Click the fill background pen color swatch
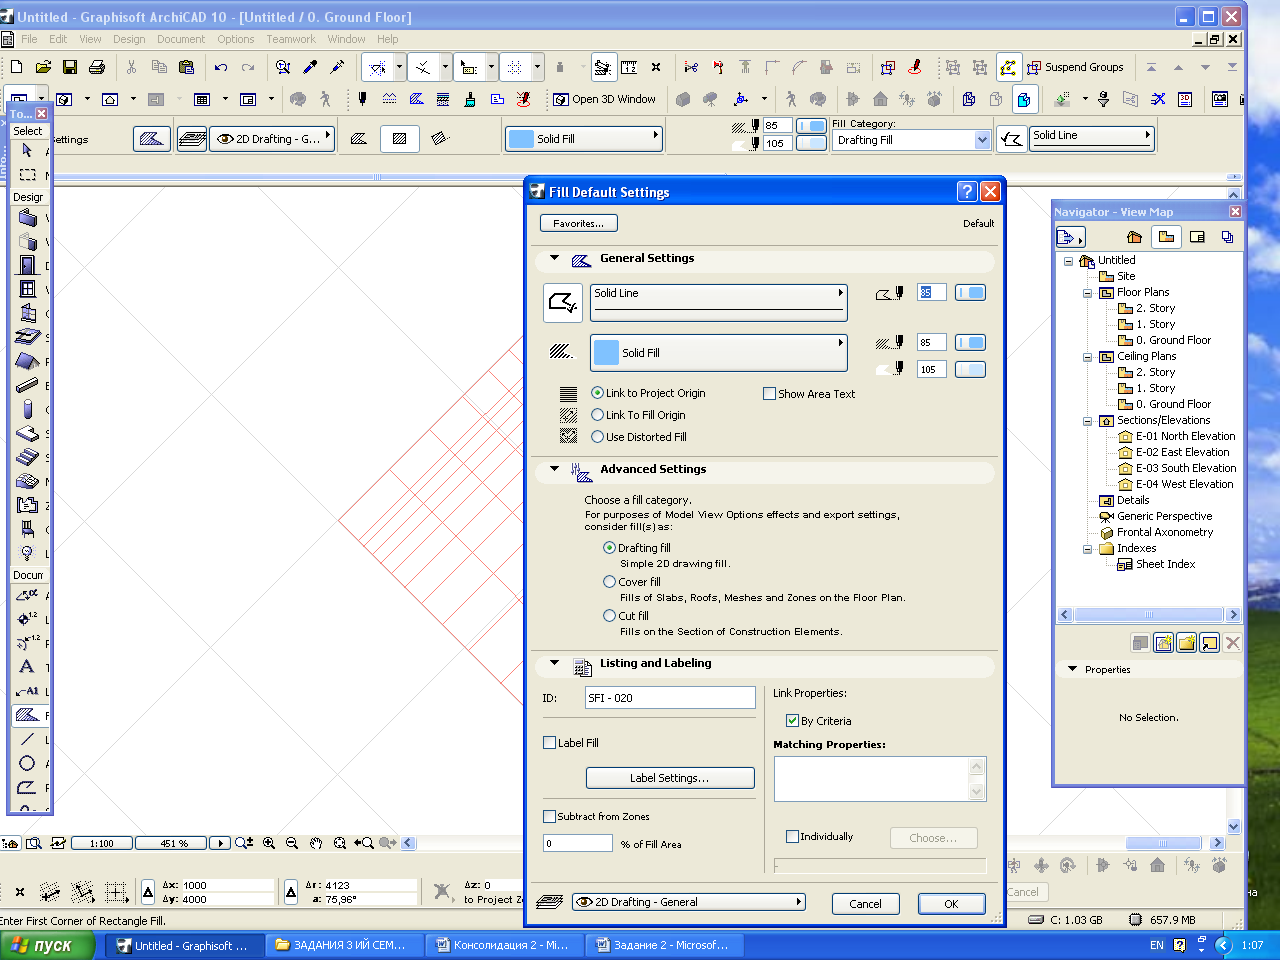The width and height of the screenshot is (1280, 960). (x=970, y=369)
